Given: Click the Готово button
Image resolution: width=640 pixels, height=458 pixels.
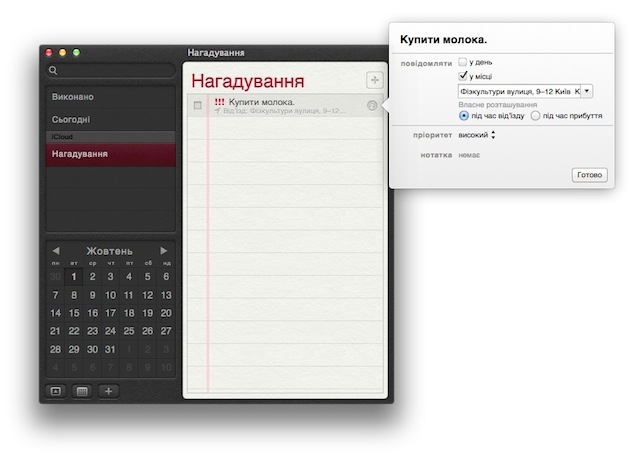Looking at the screenshot, I should [x=589, y=175].
